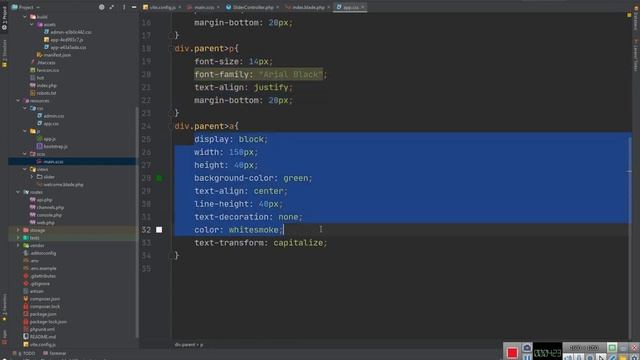Close the main.scss editor tab

click(218, 7)
